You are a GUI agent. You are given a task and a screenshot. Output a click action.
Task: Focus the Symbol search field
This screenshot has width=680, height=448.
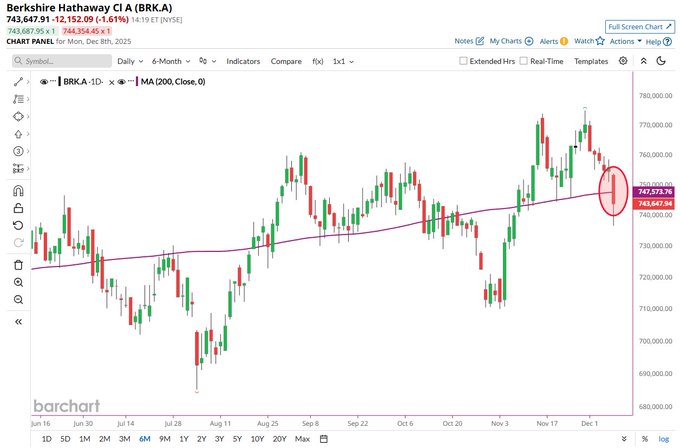pyautogui.click(x=62, y=61)
